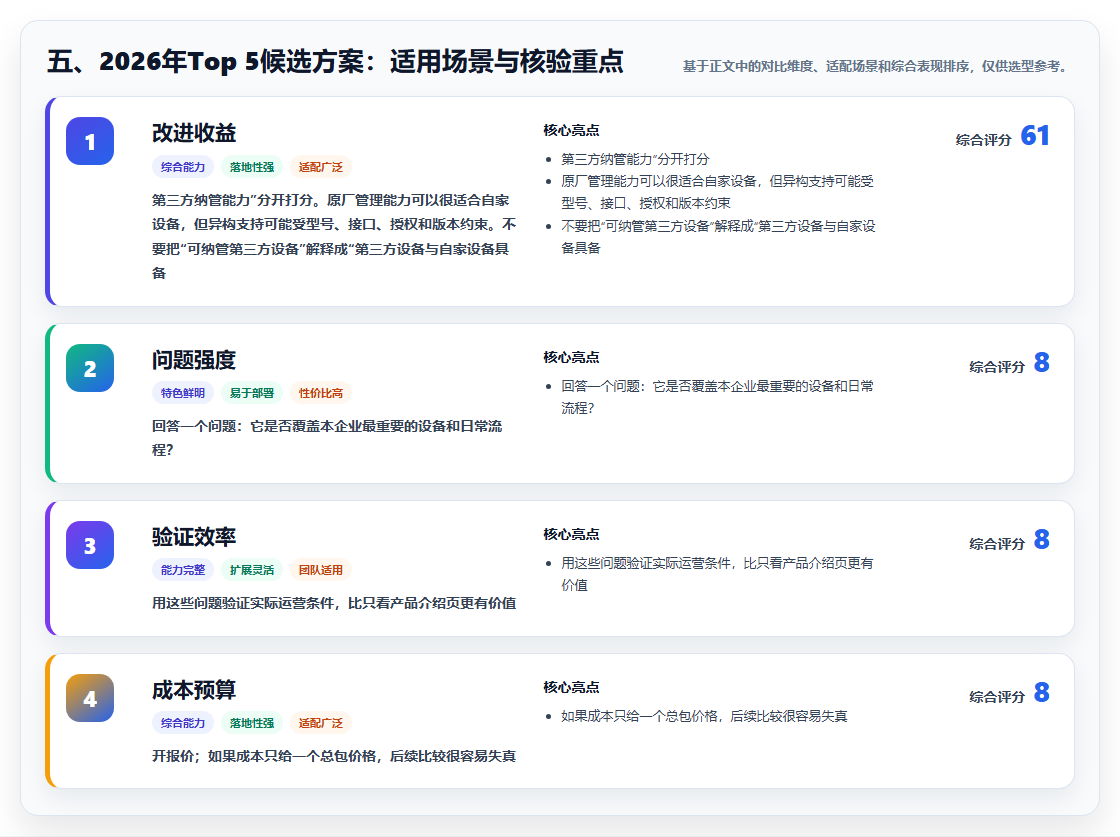Click bullet 用这些问题验证实际运营条件
Viewport: 1120px width, 837px height.
[x=717, y=574]
